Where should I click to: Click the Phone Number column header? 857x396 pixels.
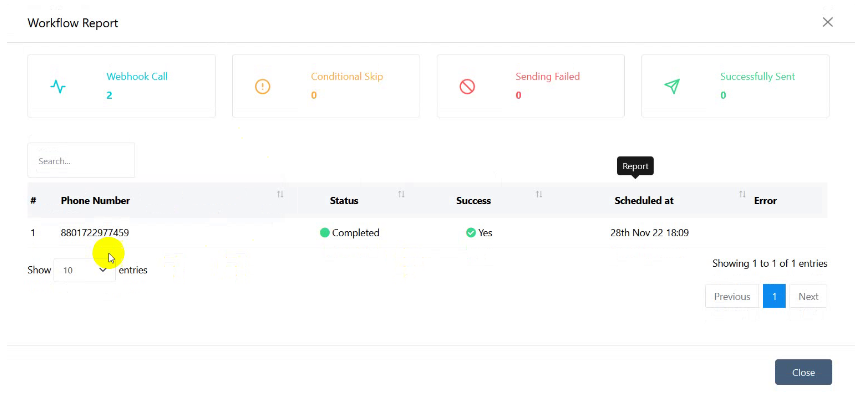tap(95, 200)
